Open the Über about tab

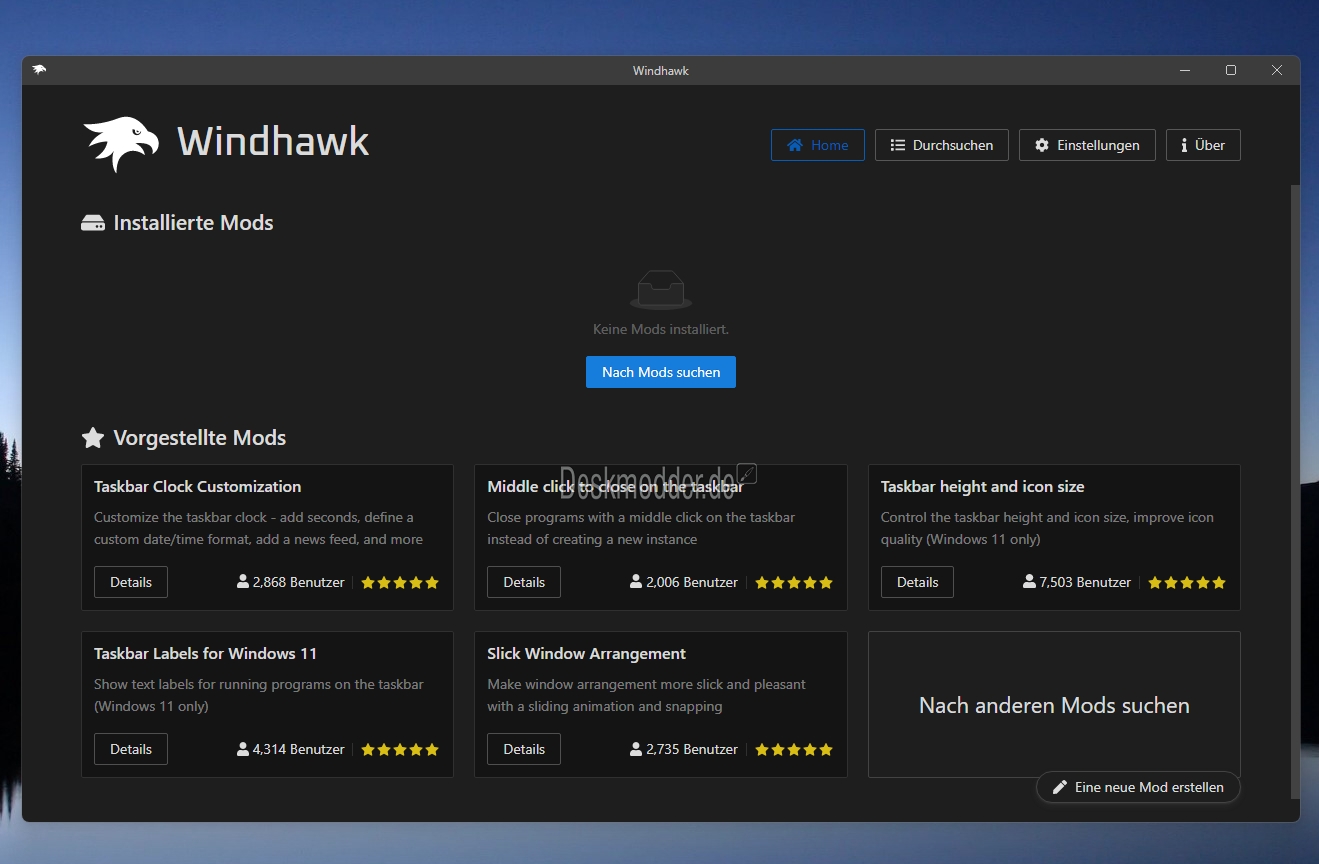pos(1203,145)
